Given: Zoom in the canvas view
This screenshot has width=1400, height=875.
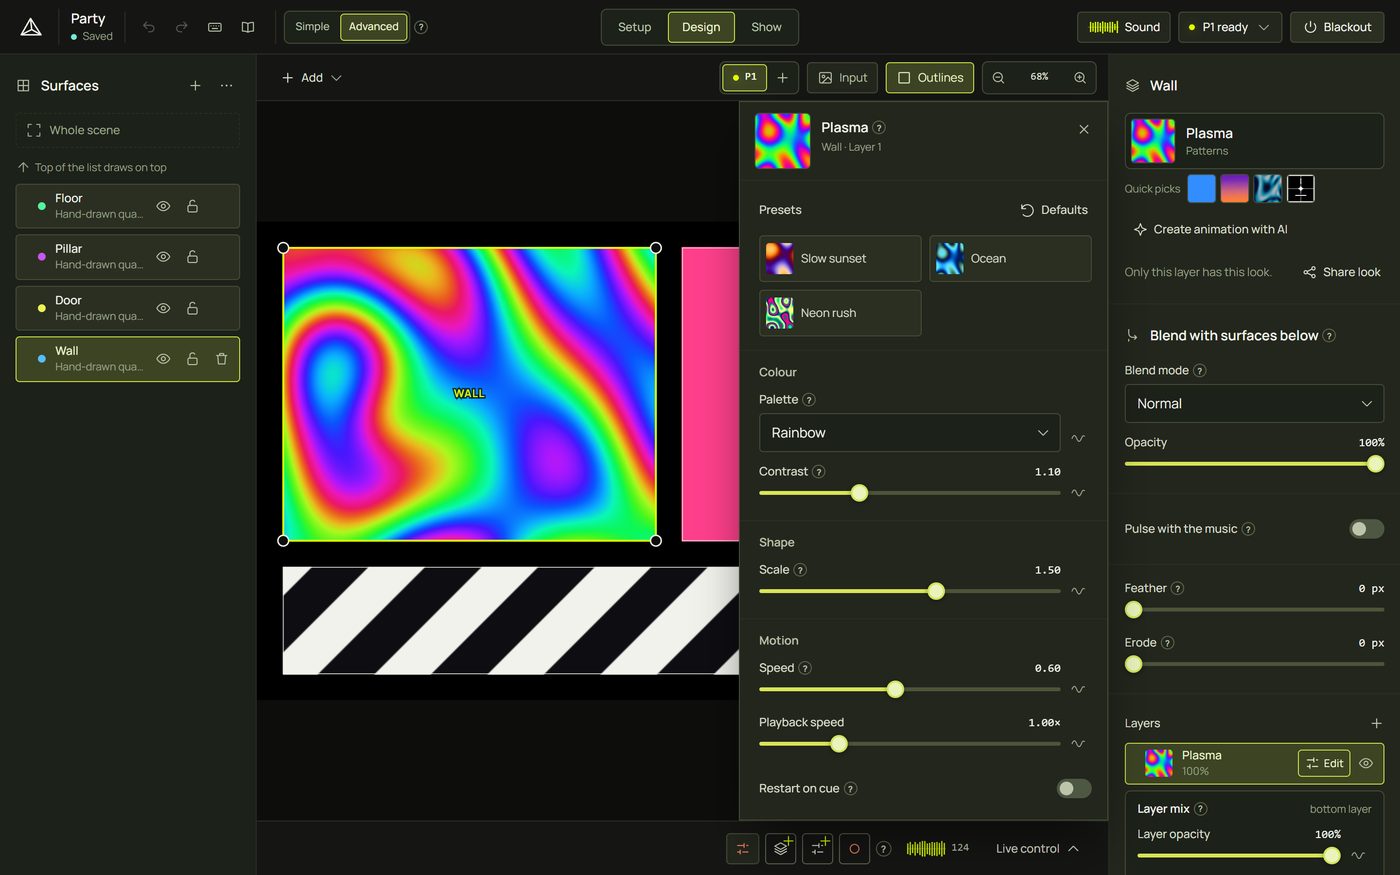Looking at the screenshot, I should (x=1080, y=77).
